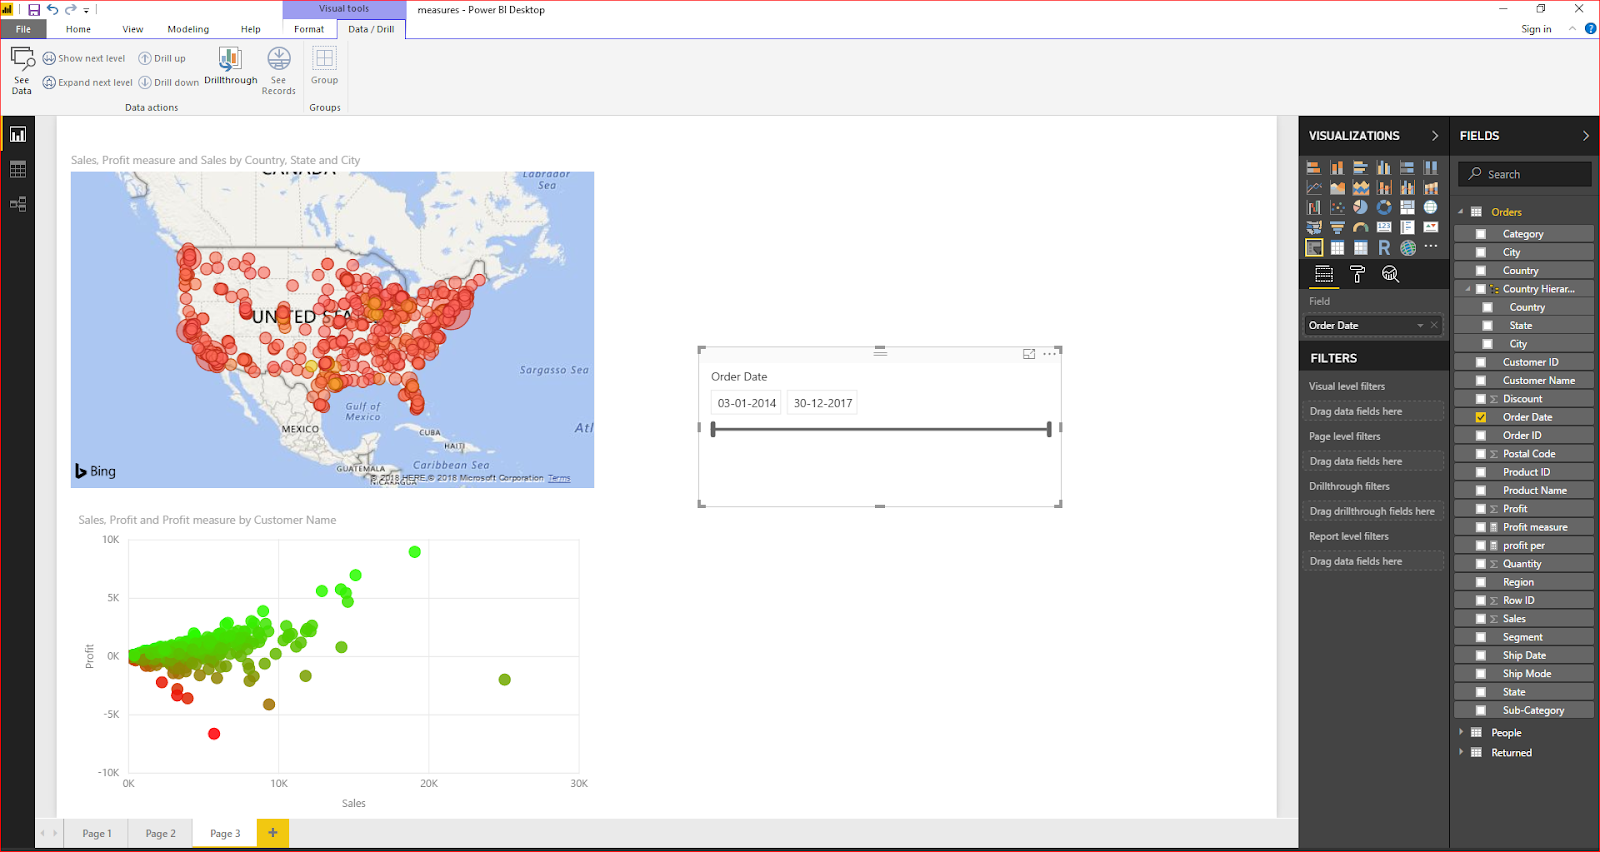This screenshot has height=852, width=1600.
Task: Check the Ship Mode field checkbox
Action: coord(1481,674)
